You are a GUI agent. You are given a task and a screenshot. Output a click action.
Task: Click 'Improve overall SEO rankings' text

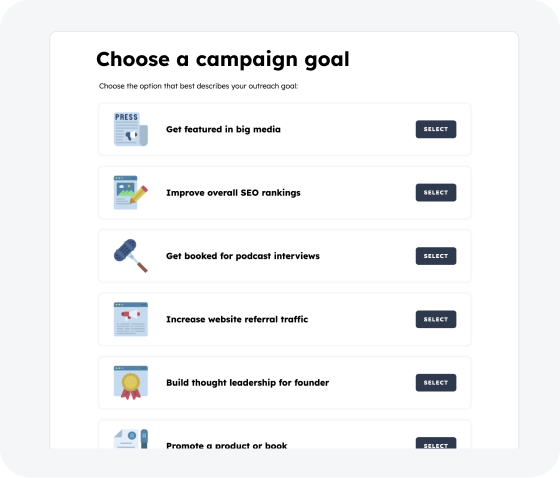coord(233,193)
